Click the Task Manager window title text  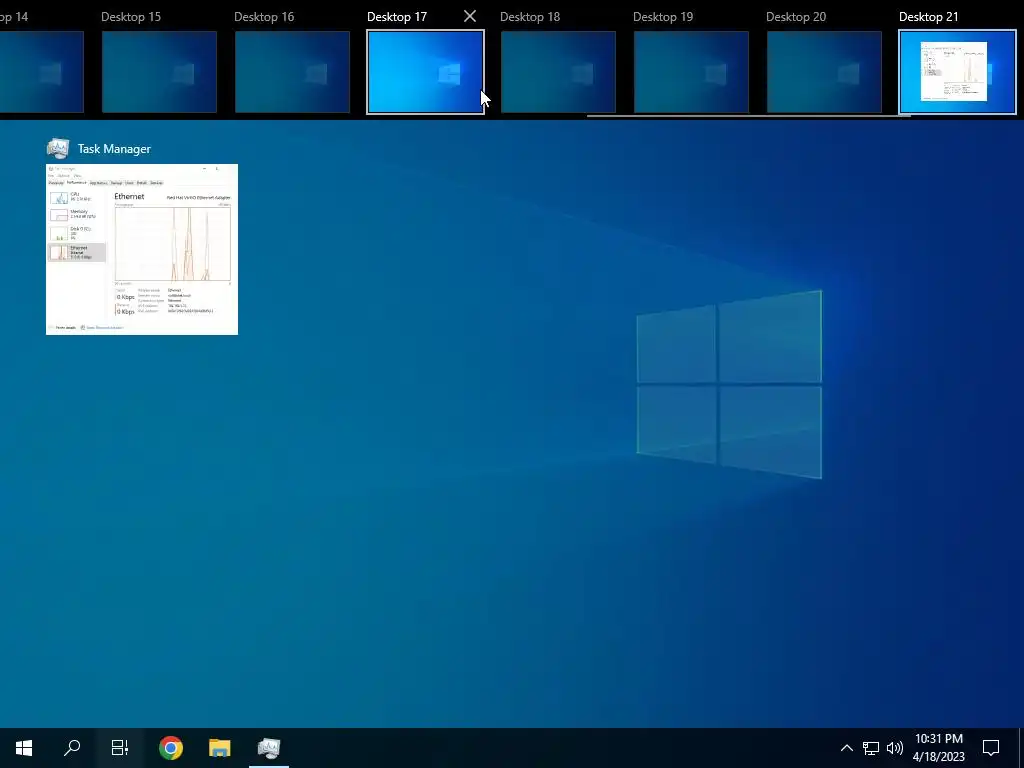[x=114, y=149]
